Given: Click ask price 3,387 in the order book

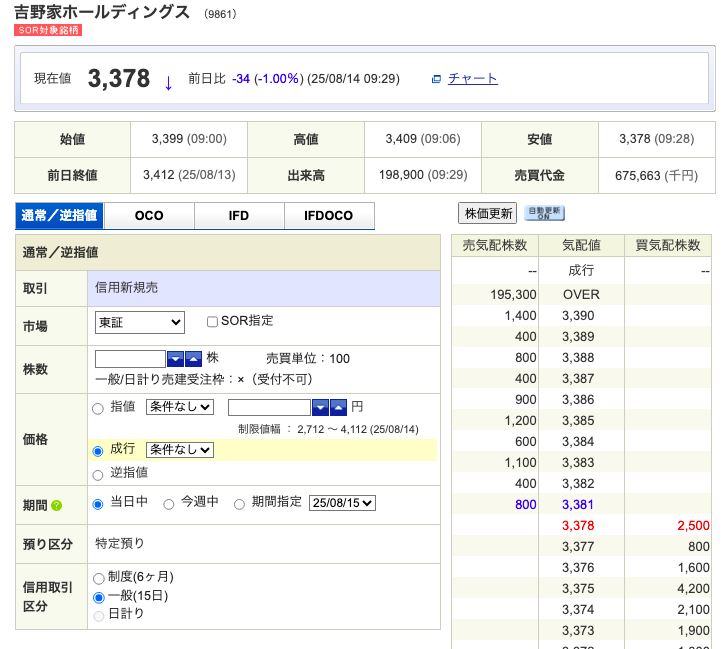Looking at the screenshot, I should point(578,379).
